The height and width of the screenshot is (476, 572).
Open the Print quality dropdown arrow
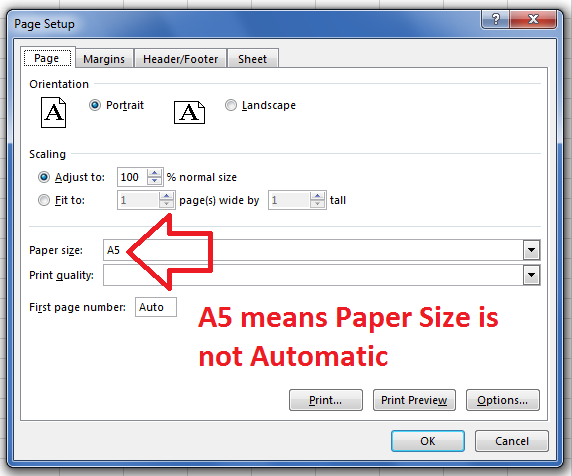pyautogui.click(x=532, y=275)
